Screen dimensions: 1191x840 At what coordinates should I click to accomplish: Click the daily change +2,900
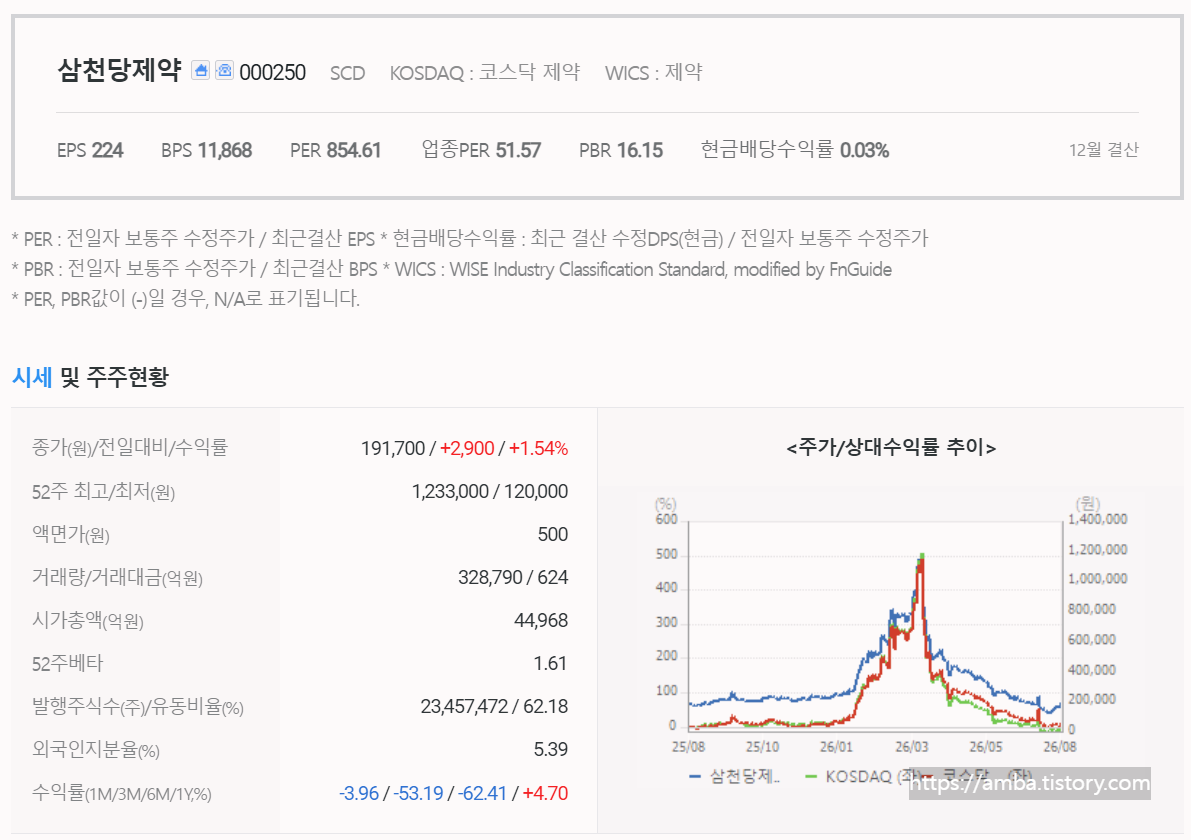click(x=467, y=449)
